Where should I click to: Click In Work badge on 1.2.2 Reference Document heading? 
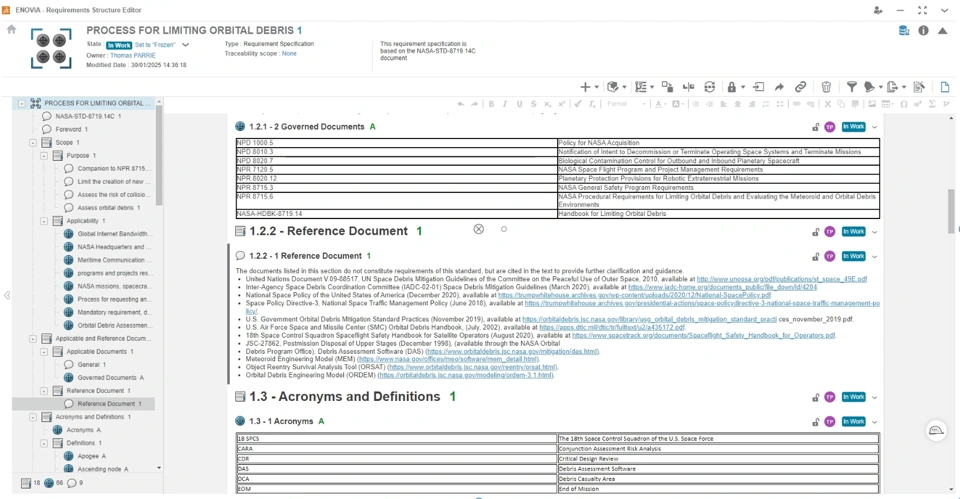[x=853, y=231]
